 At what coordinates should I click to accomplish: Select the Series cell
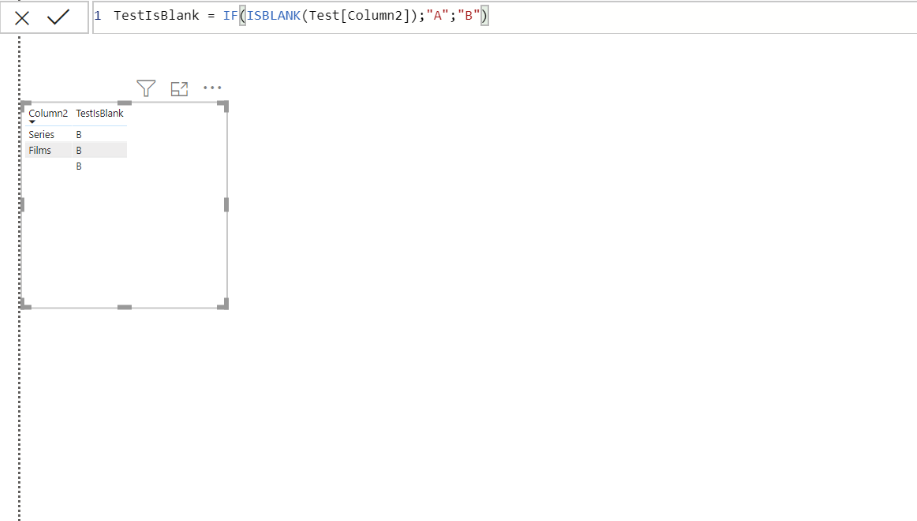(x=42, y=134)
